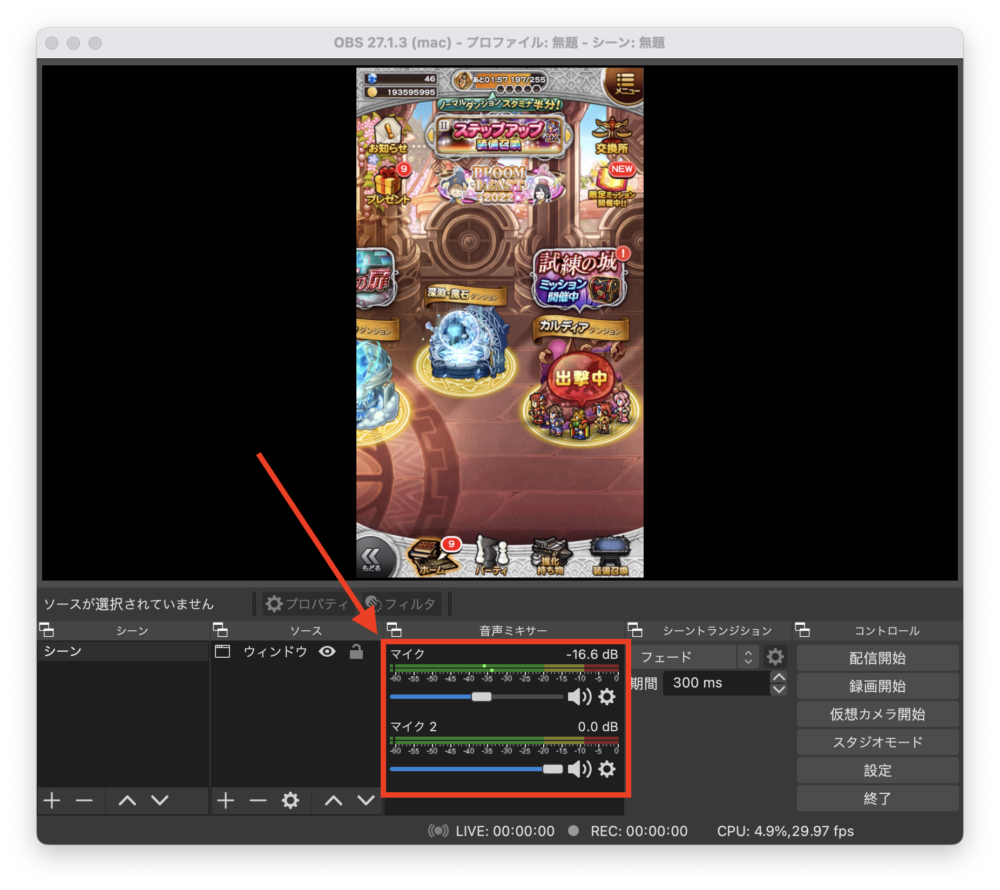The height and width of the screenshot is (890, 1000).
Task: Enable スタジオモード
Action: [878, 742]
